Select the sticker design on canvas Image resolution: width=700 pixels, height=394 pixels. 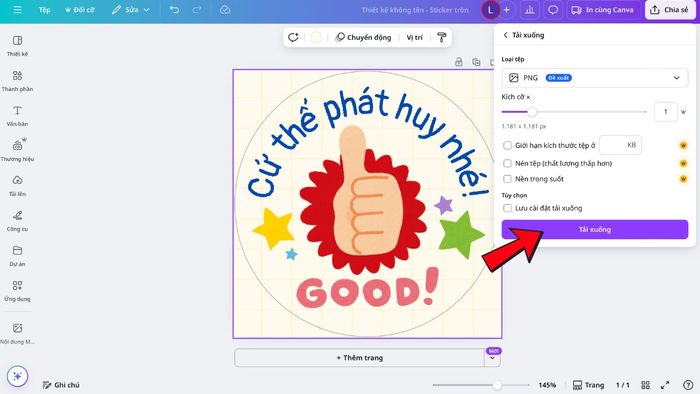pos(367,204)
